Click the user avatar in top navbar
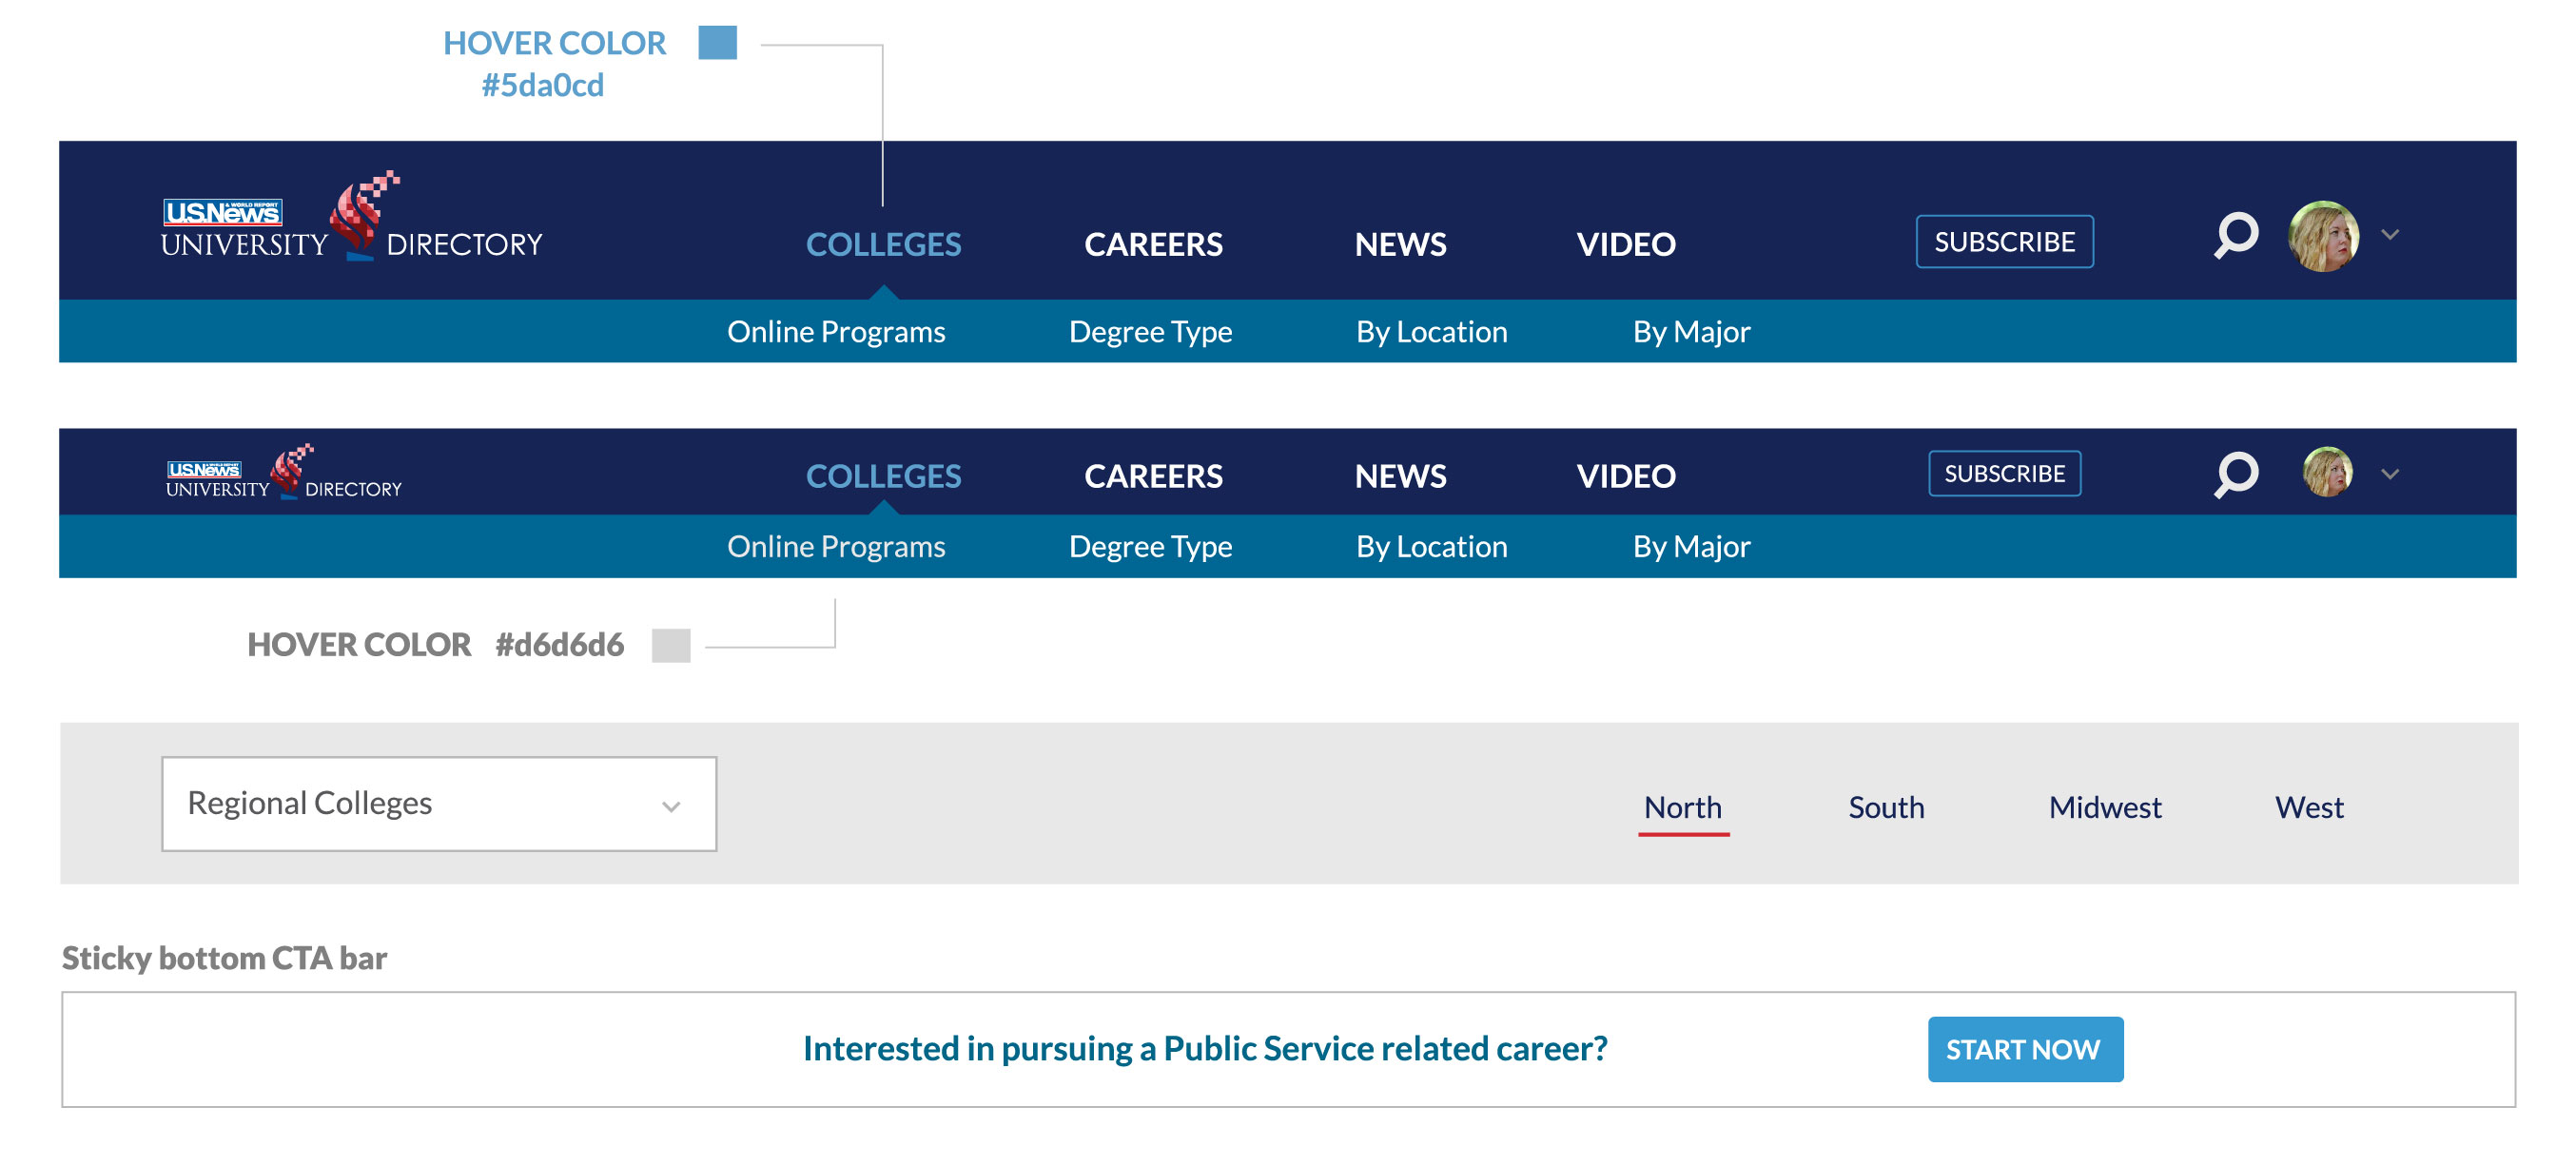Image resolution: width=2576 pixels, height=1165 pixels. (2322, 237)
